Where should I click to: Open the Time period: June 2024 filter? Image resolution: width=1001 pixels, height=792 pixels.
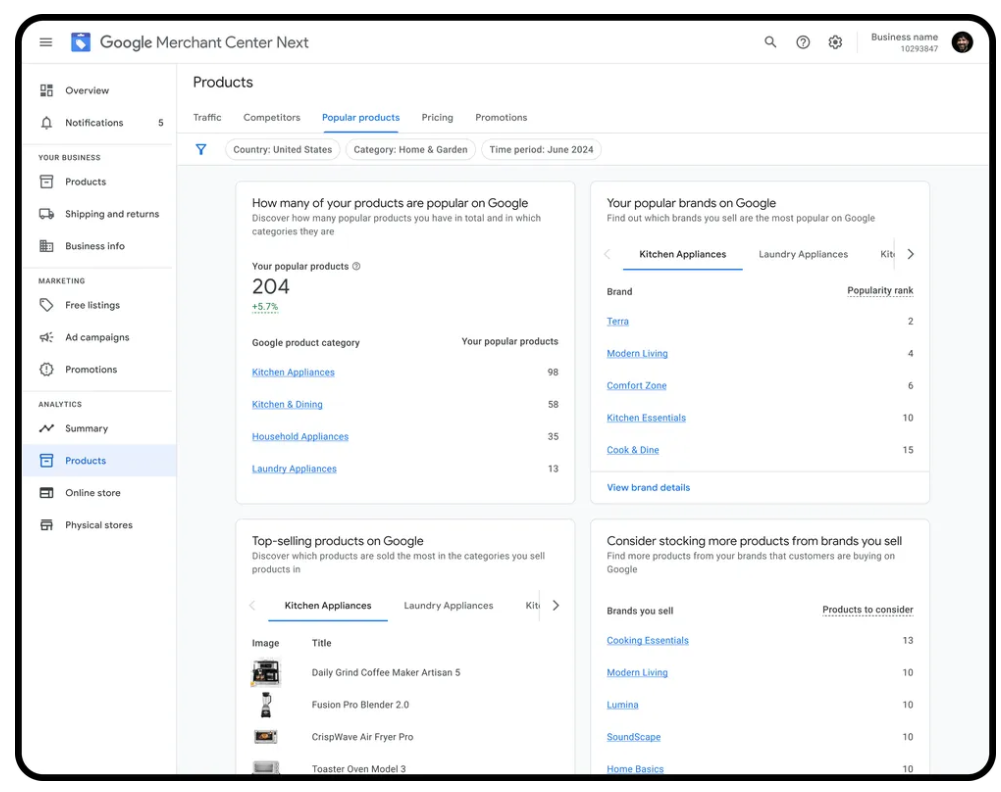[541, 150]
